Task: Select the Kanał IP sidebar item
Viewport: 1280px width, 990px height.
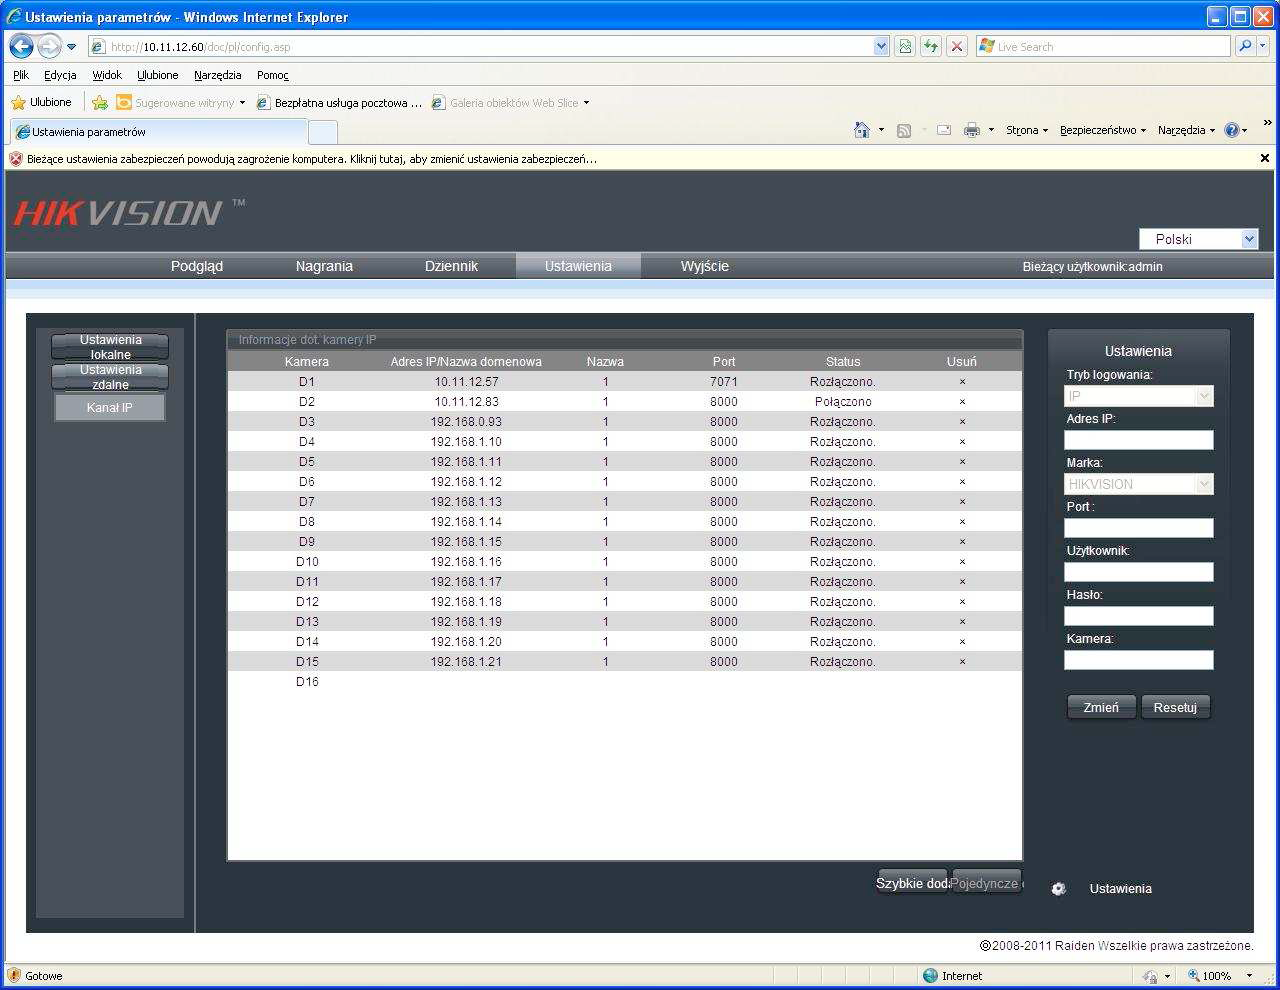Action: coord(110,408)
